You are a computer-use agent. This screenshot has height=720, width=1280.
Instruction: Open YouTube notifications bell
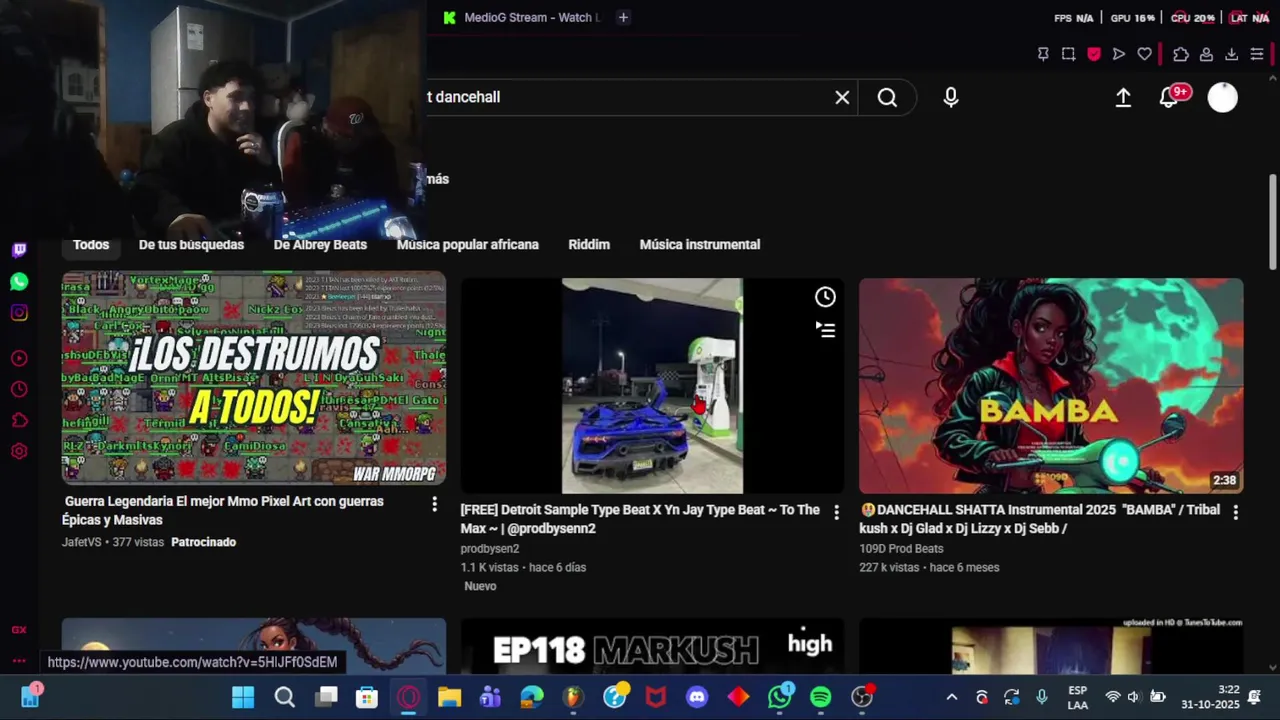[x=1168, y=97]
